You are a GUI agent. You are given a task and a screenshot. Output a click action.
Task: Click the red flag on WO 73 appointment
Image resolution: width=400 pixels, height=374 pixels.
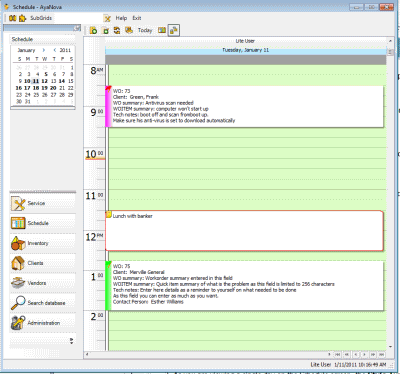108,89
